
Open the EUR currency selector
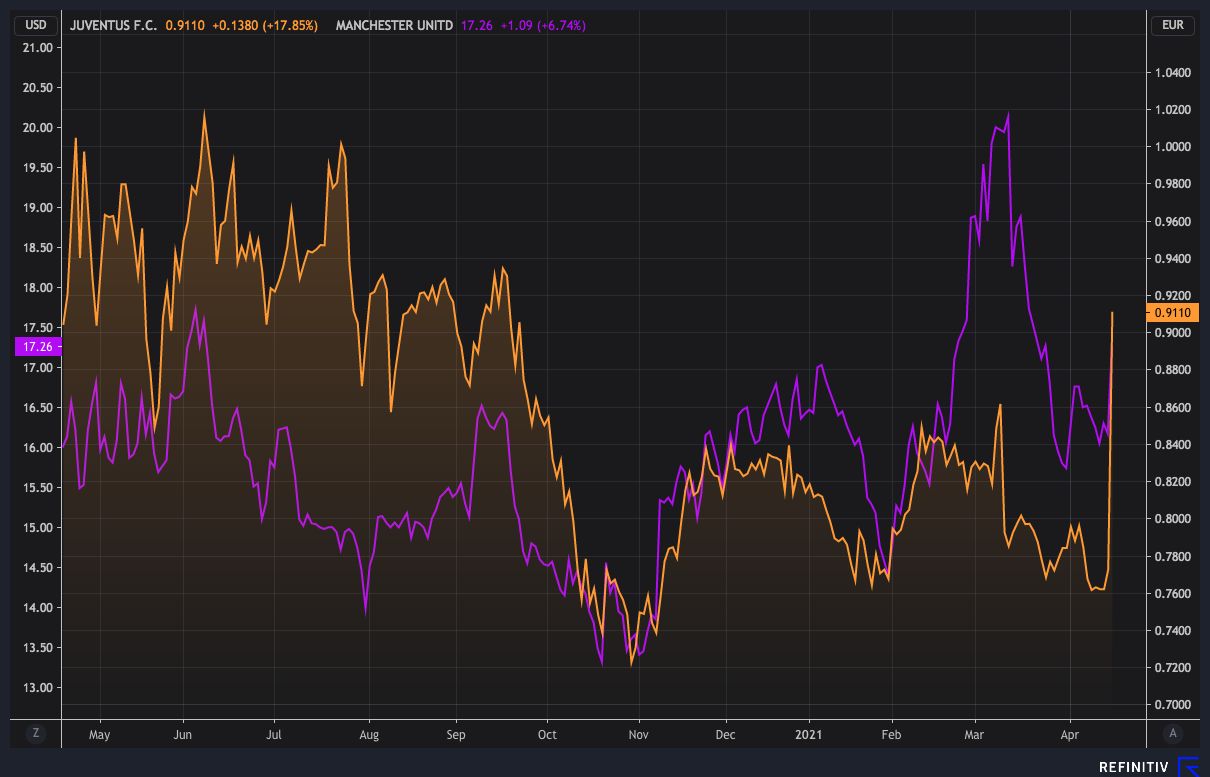pos(1173,25)
